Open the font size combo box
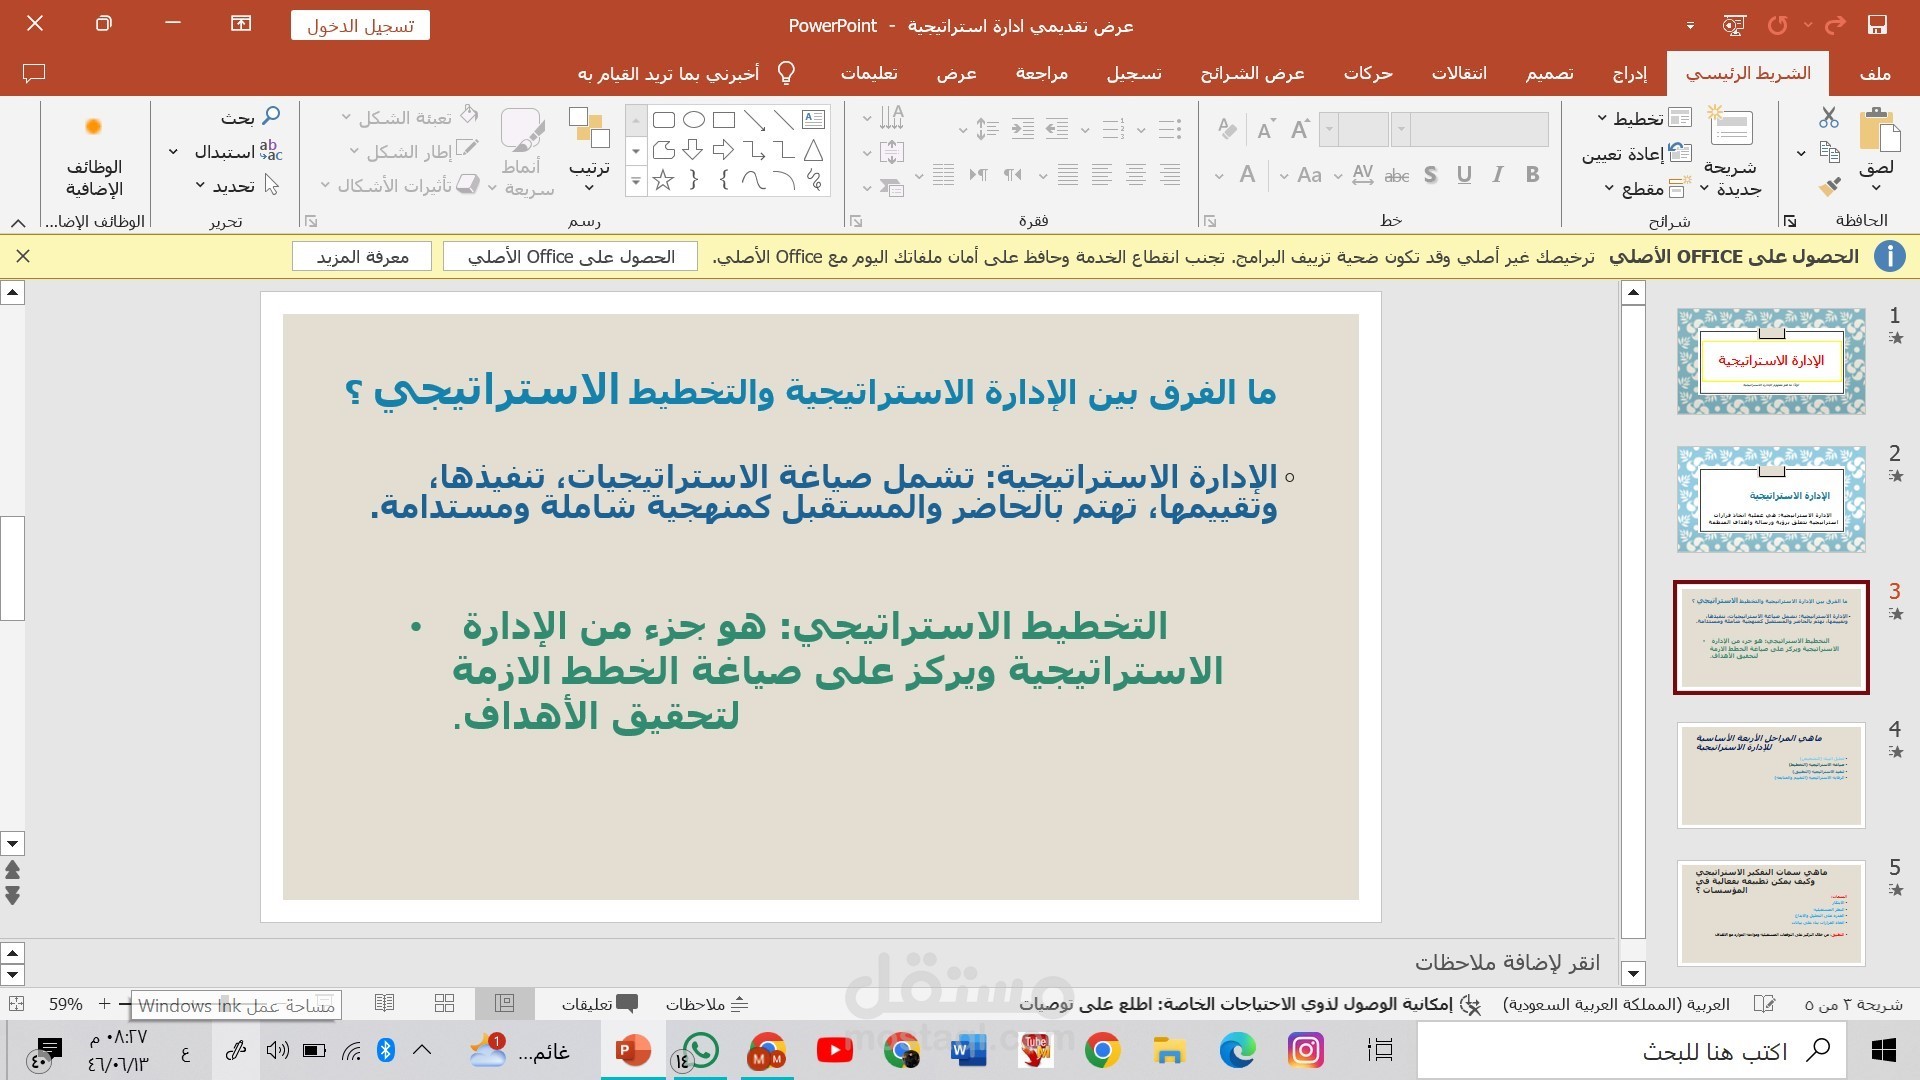The image size is (1920, 1080). 1356,129
